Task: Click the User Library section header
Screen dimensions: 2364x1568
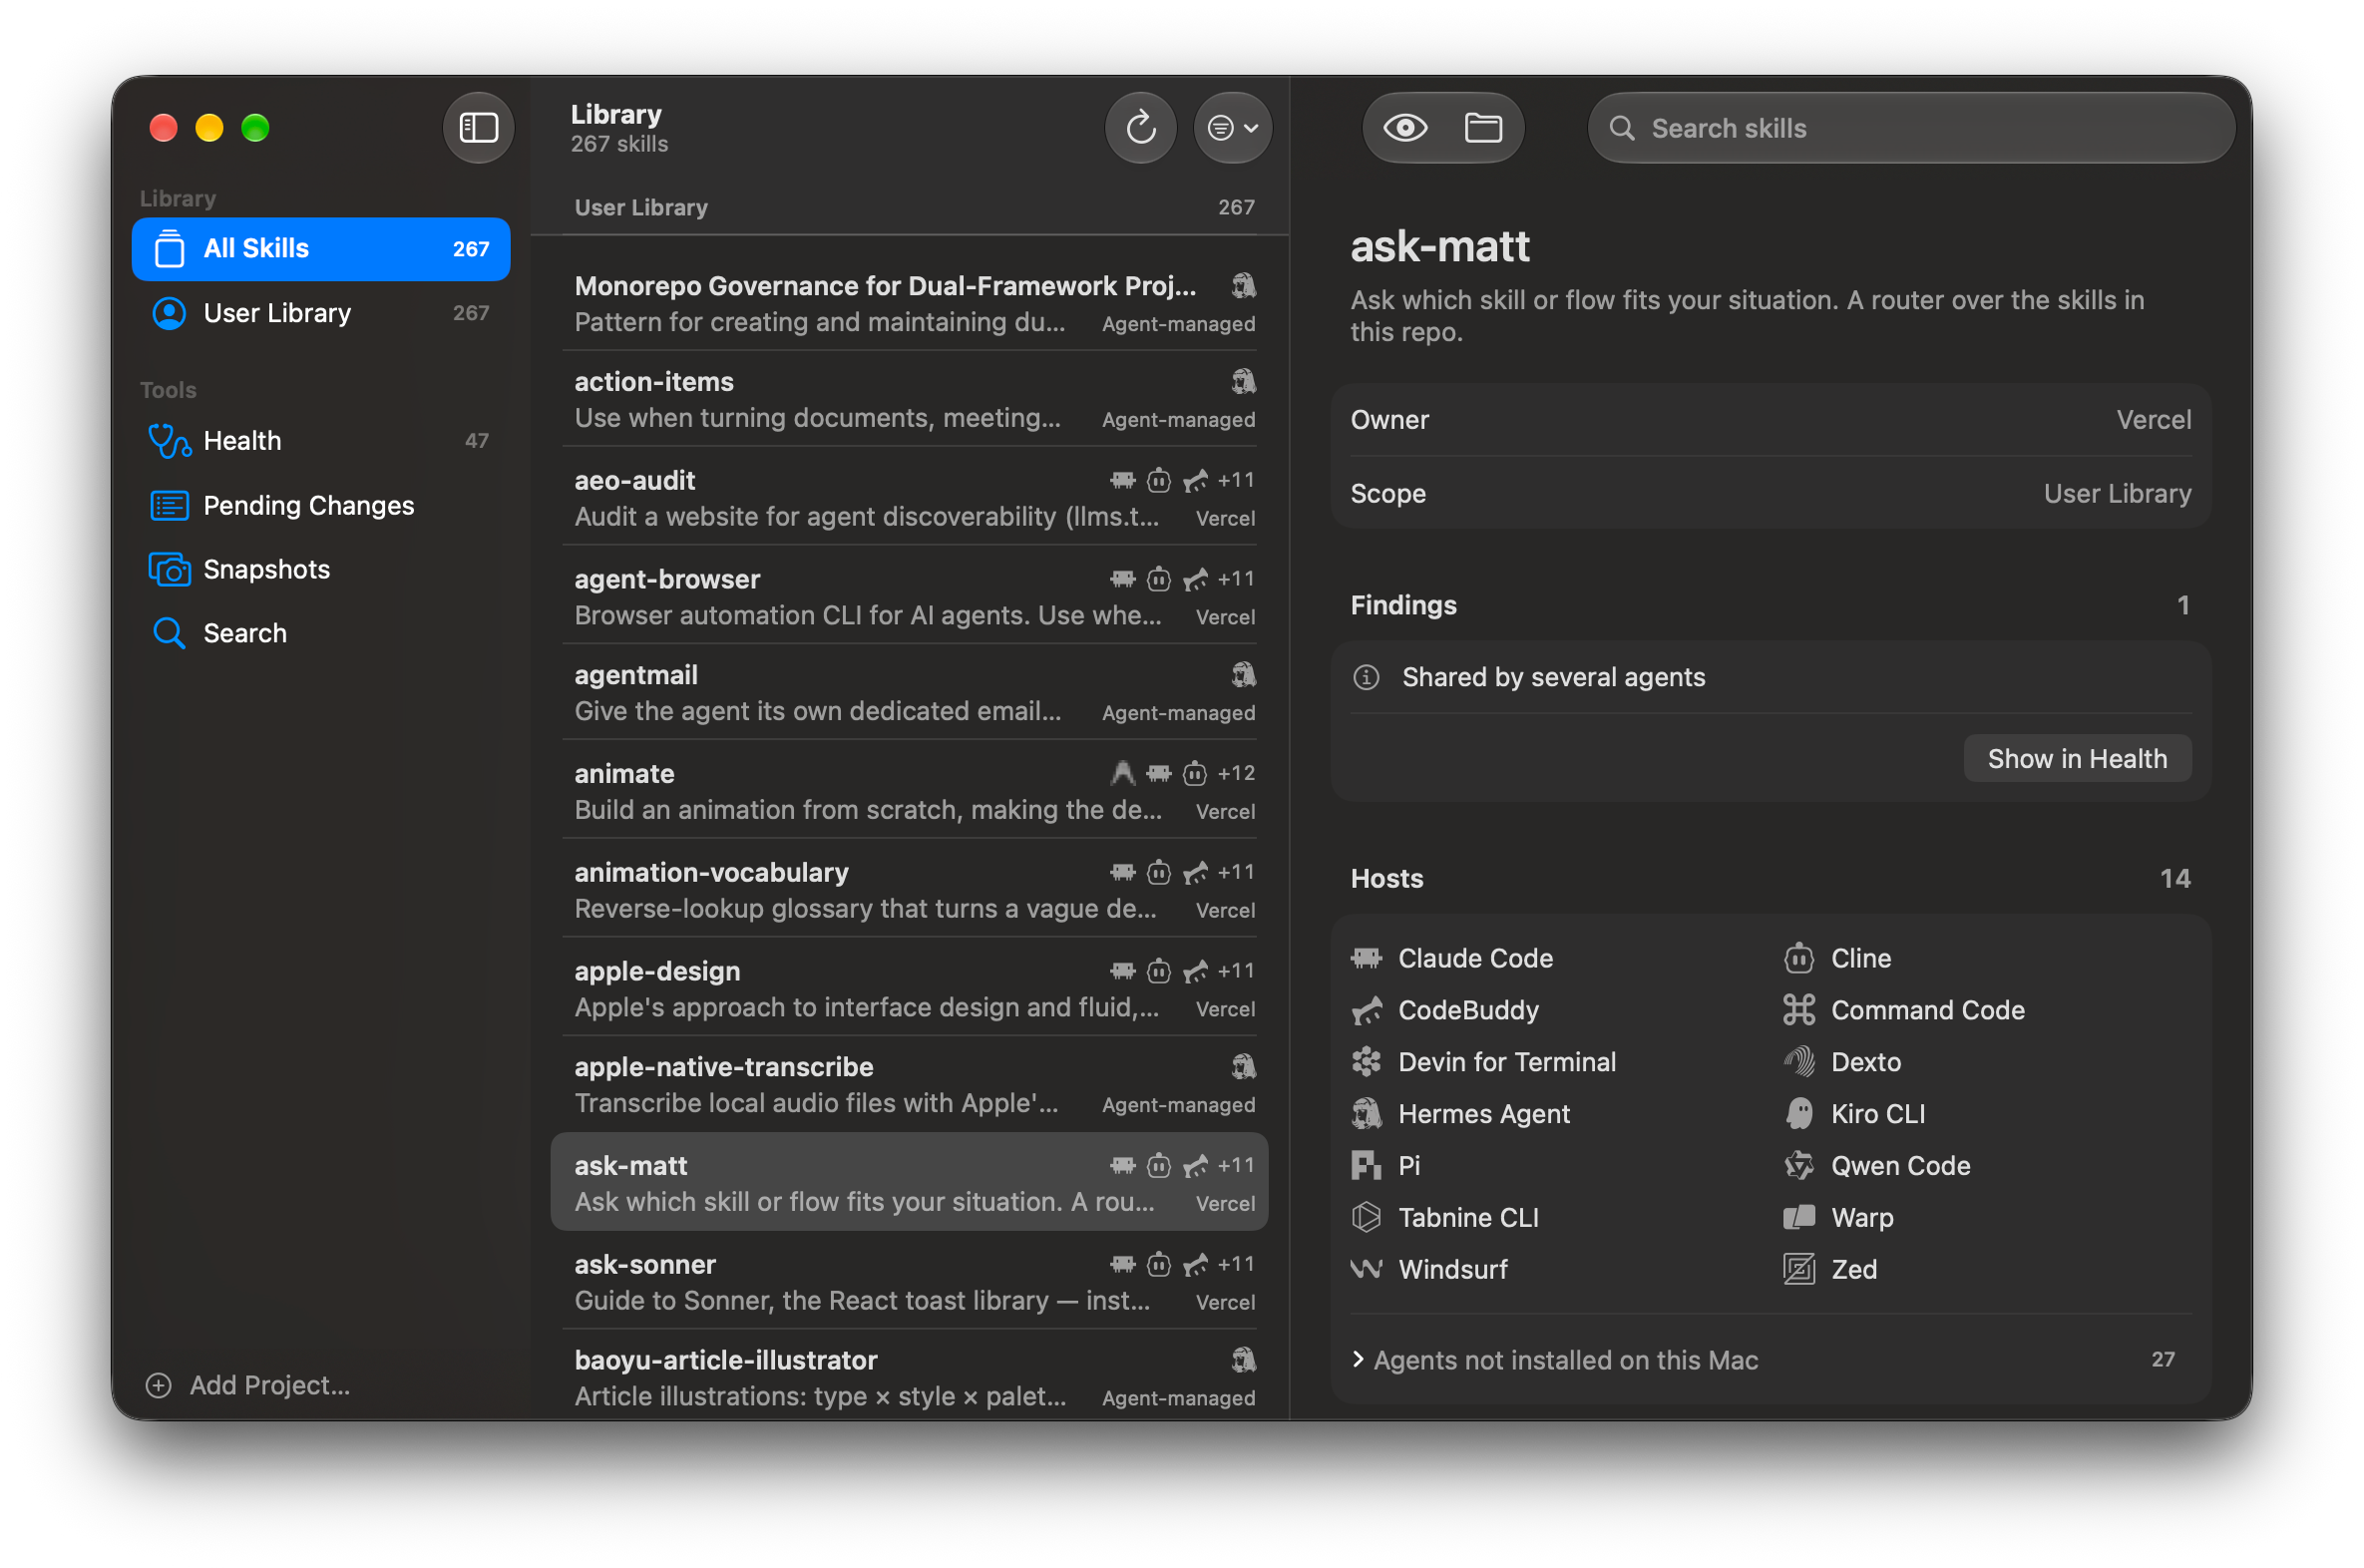Action: tap(909, 207)
